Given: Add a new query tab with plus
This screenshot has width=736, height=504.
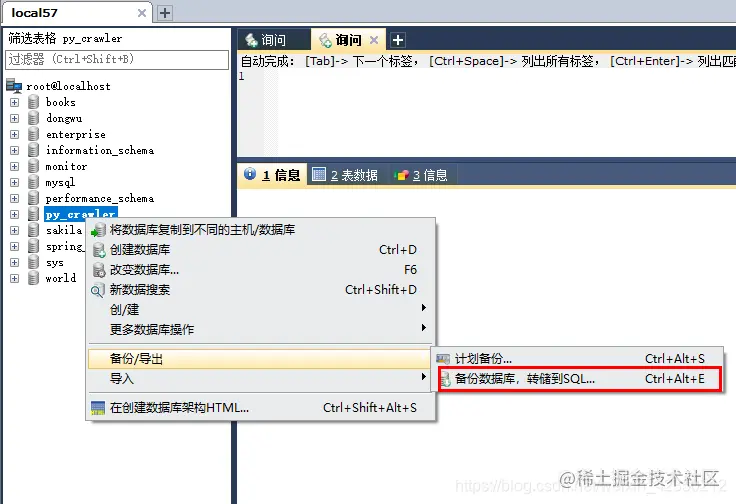Looking at the screenshot, I should pyautogui.click(x=398, y=40).
